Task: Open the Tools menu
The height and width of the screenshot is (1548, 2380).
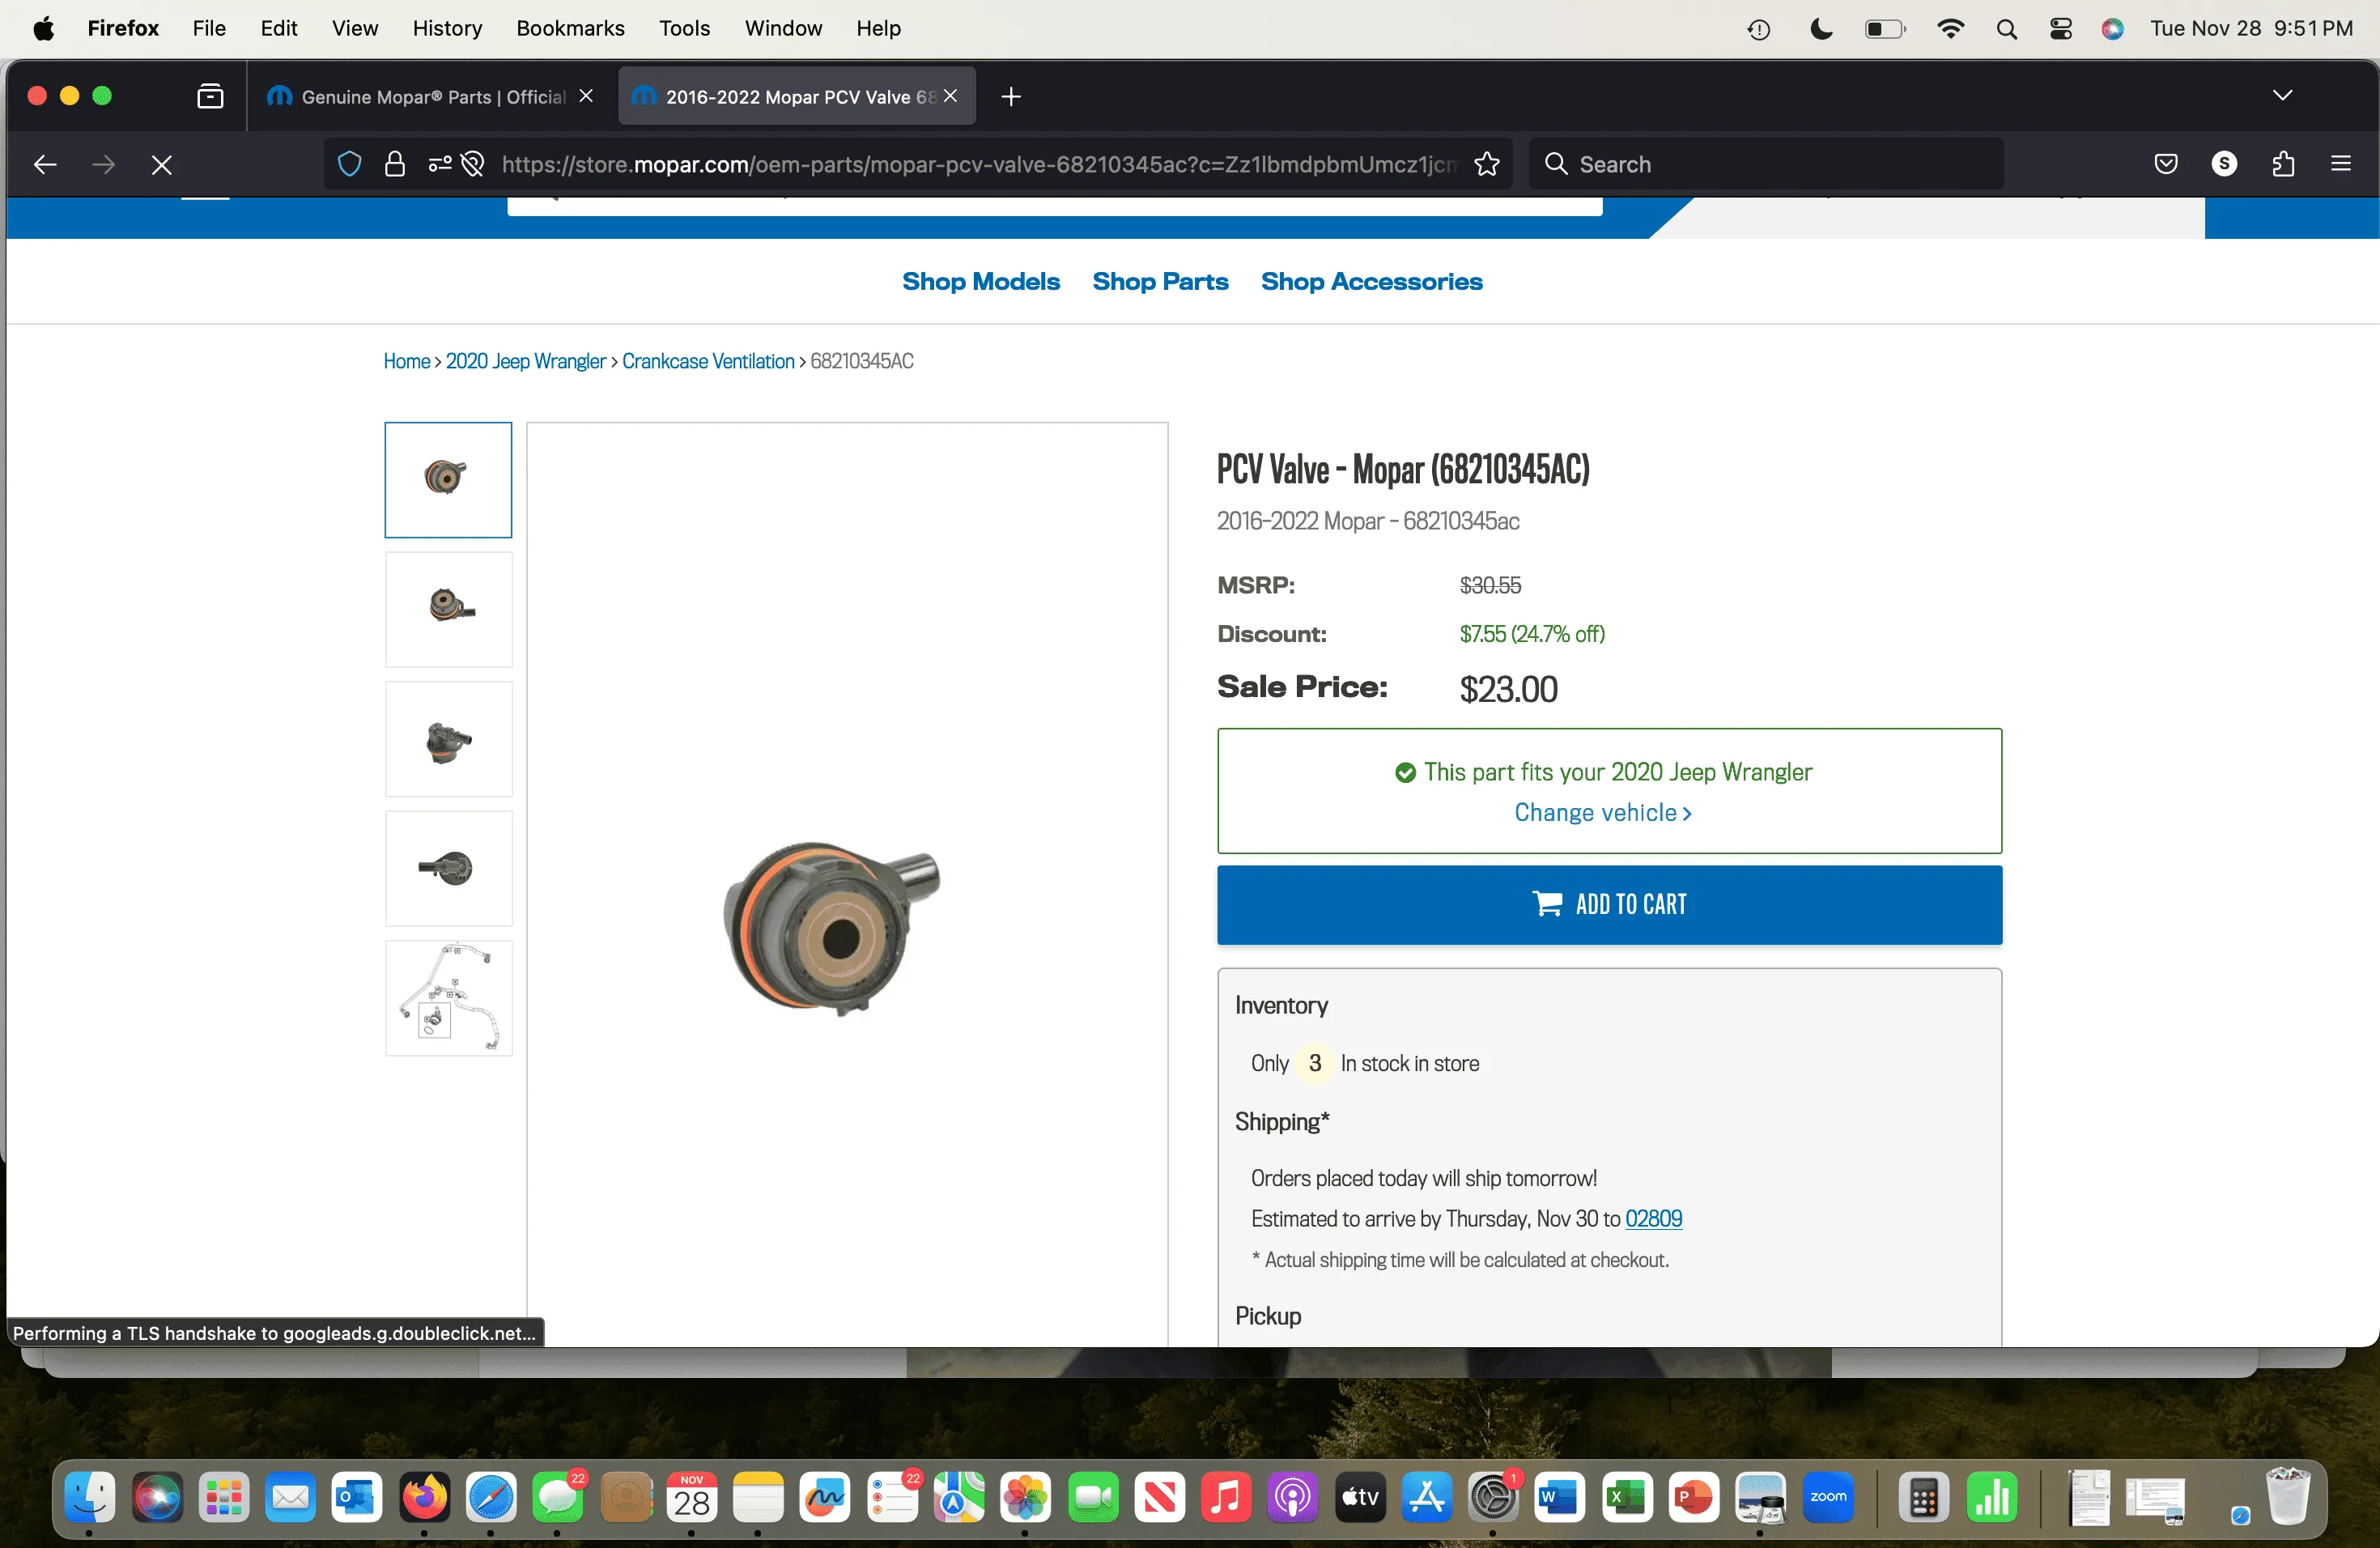Action: click(x=684, y=28)
